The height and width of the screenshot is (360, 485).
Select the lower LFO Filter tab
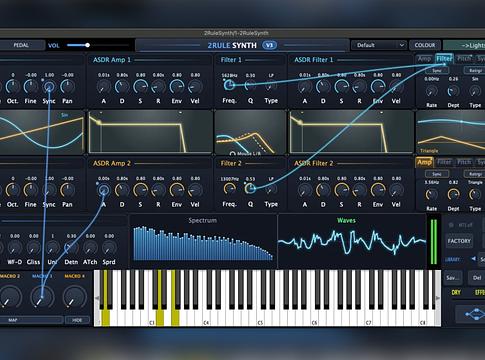tap(444, 162)
